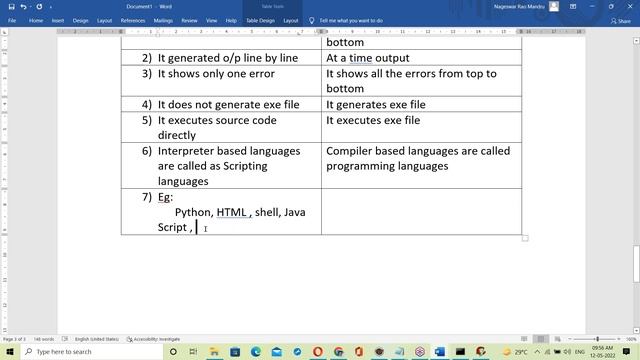Open Ribbon Display Options
The height and width of the screenshot is (360, 640).
(x=573, y=7)
